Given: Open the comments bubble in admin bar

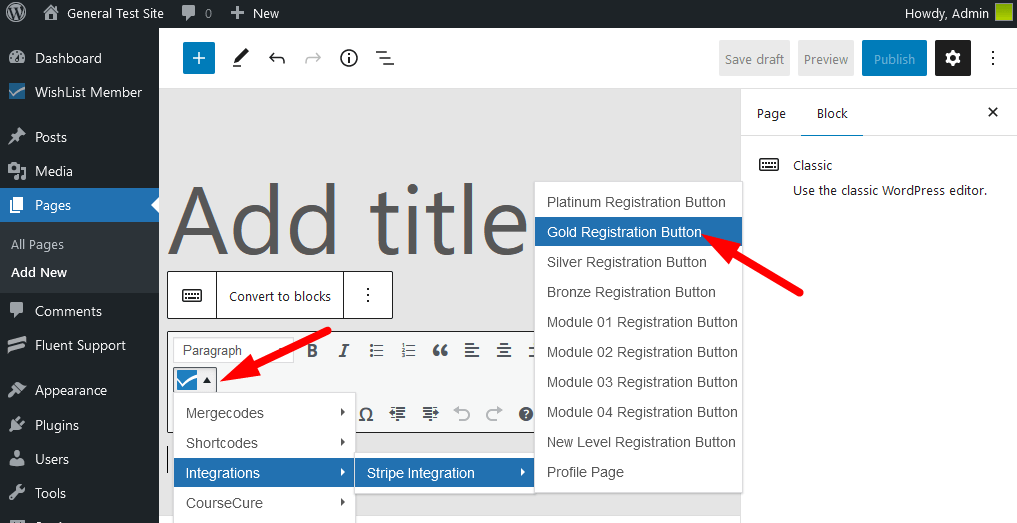Looking at the screenshot, I should [197, 13].
